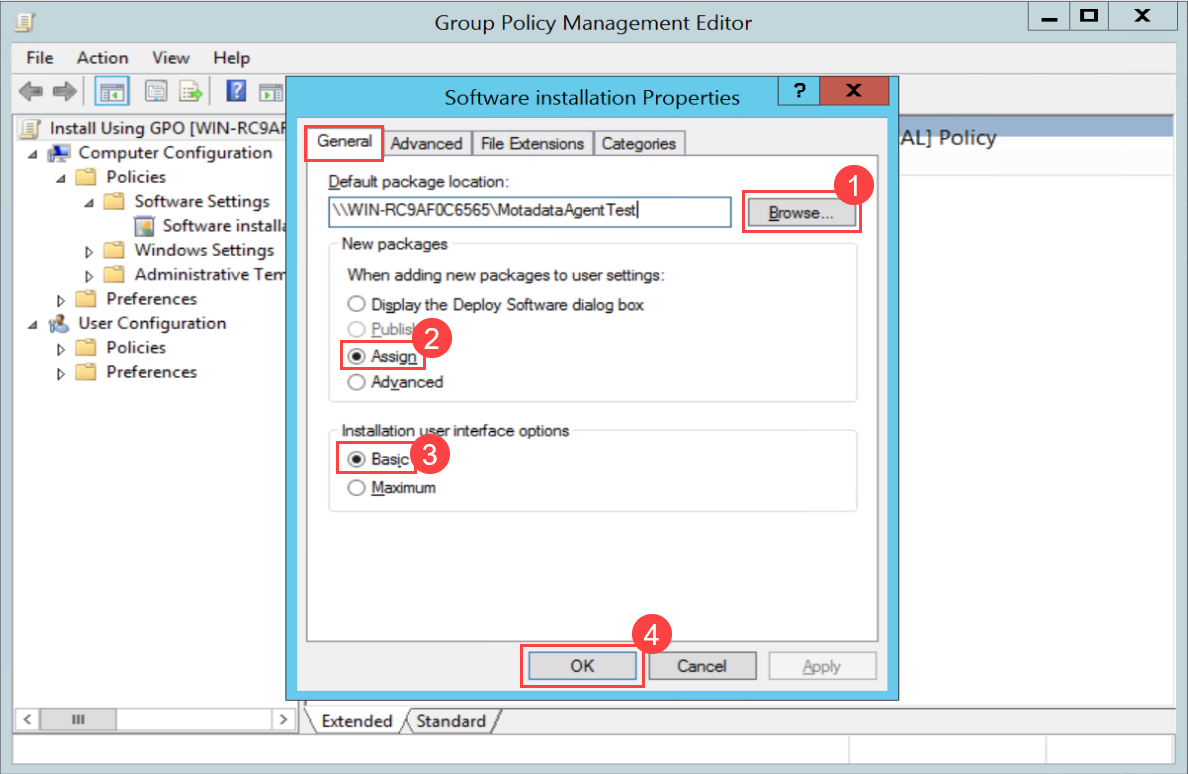Expand the Windows Settings folder

89,251
